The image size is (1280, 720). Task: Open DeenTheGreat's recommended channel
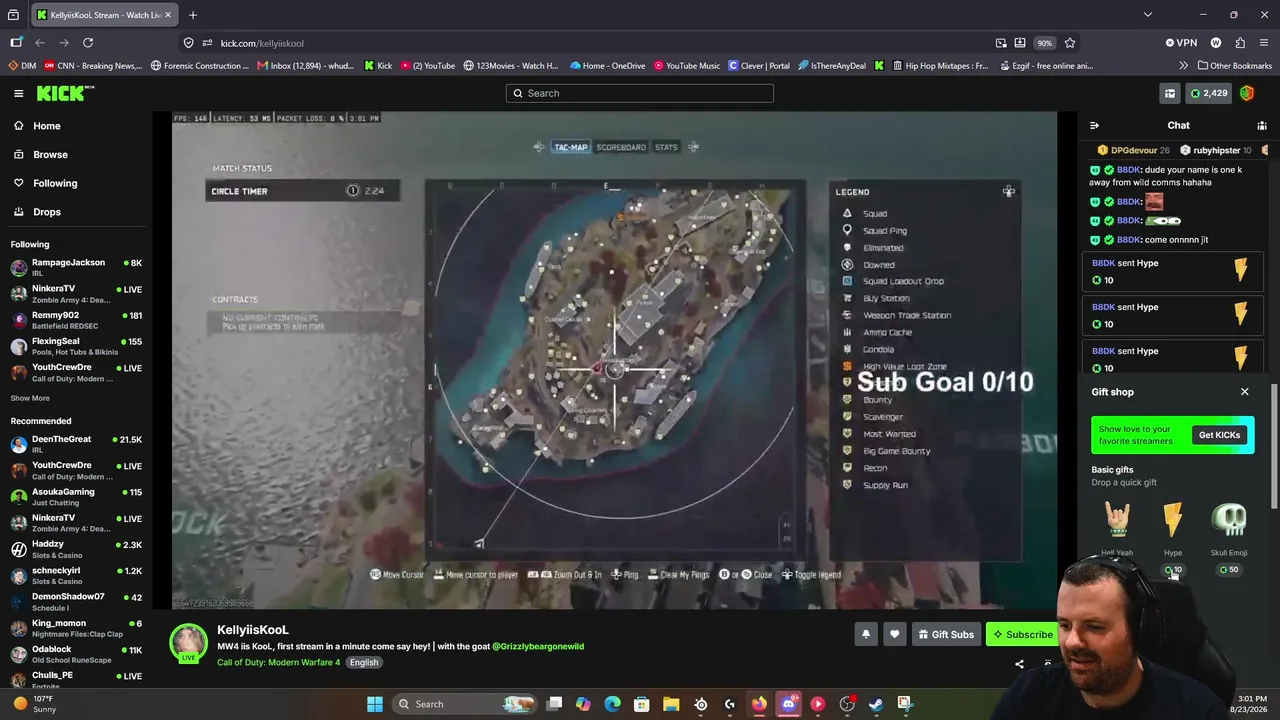[x=76, y=444]
